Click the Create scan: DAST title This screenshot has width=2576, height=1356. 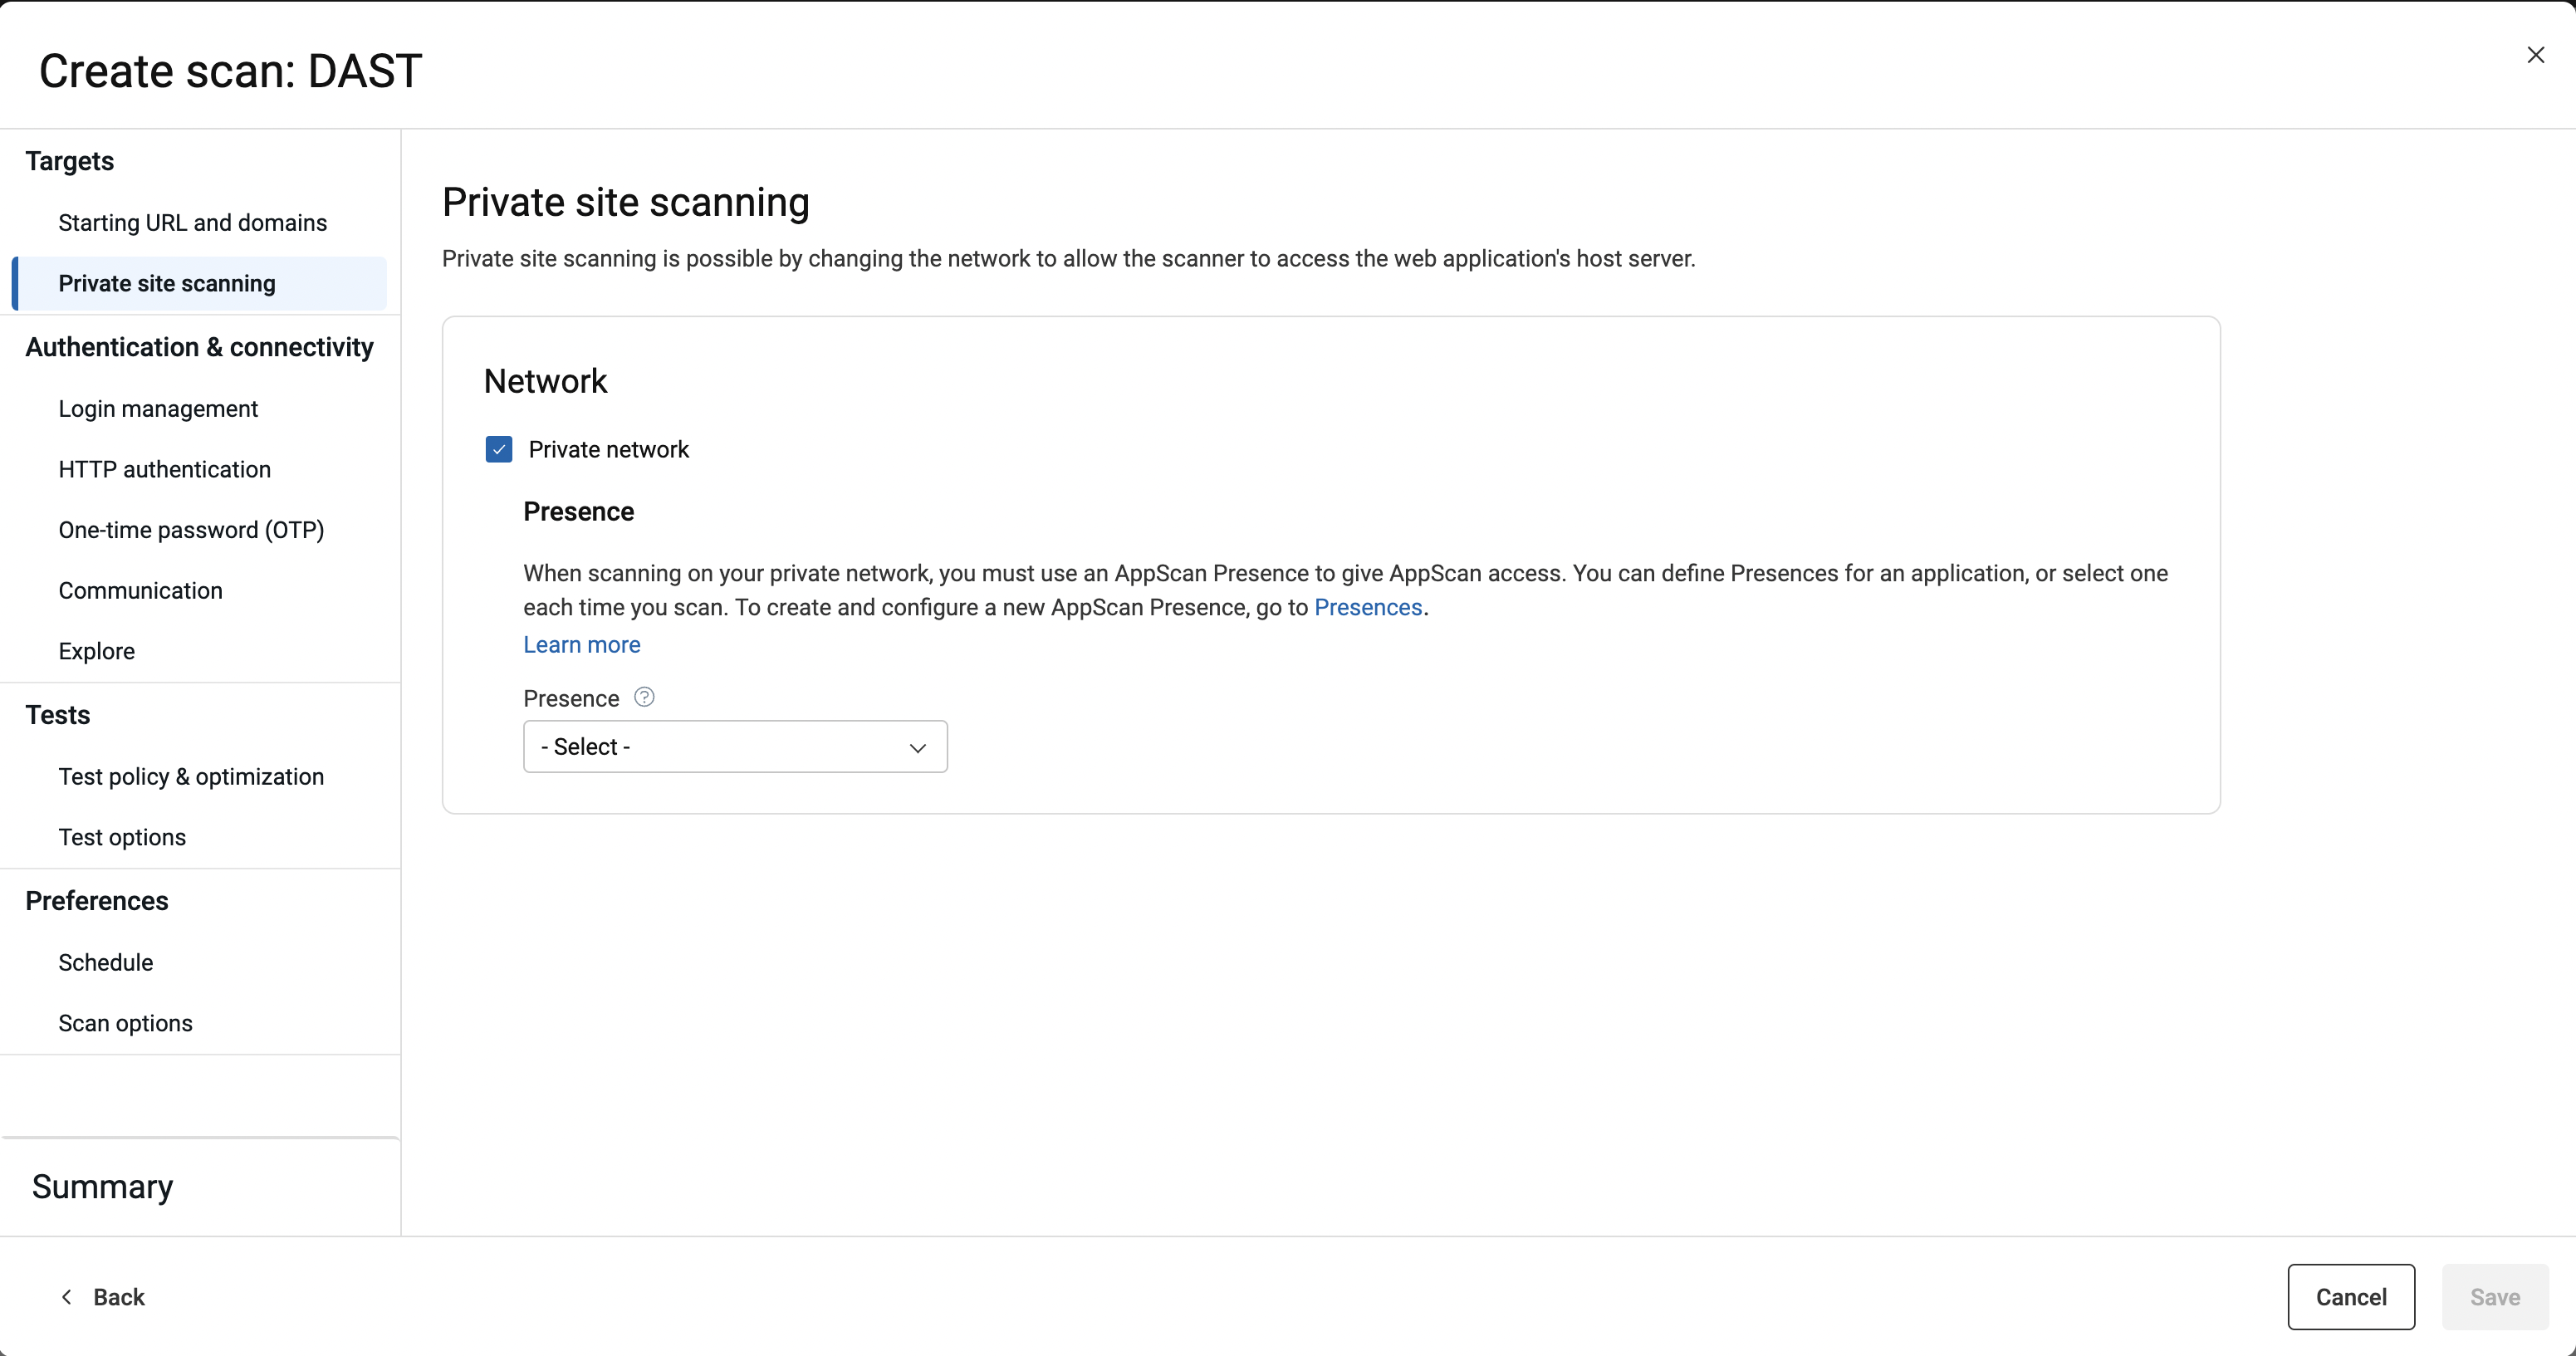pos(231,71)
